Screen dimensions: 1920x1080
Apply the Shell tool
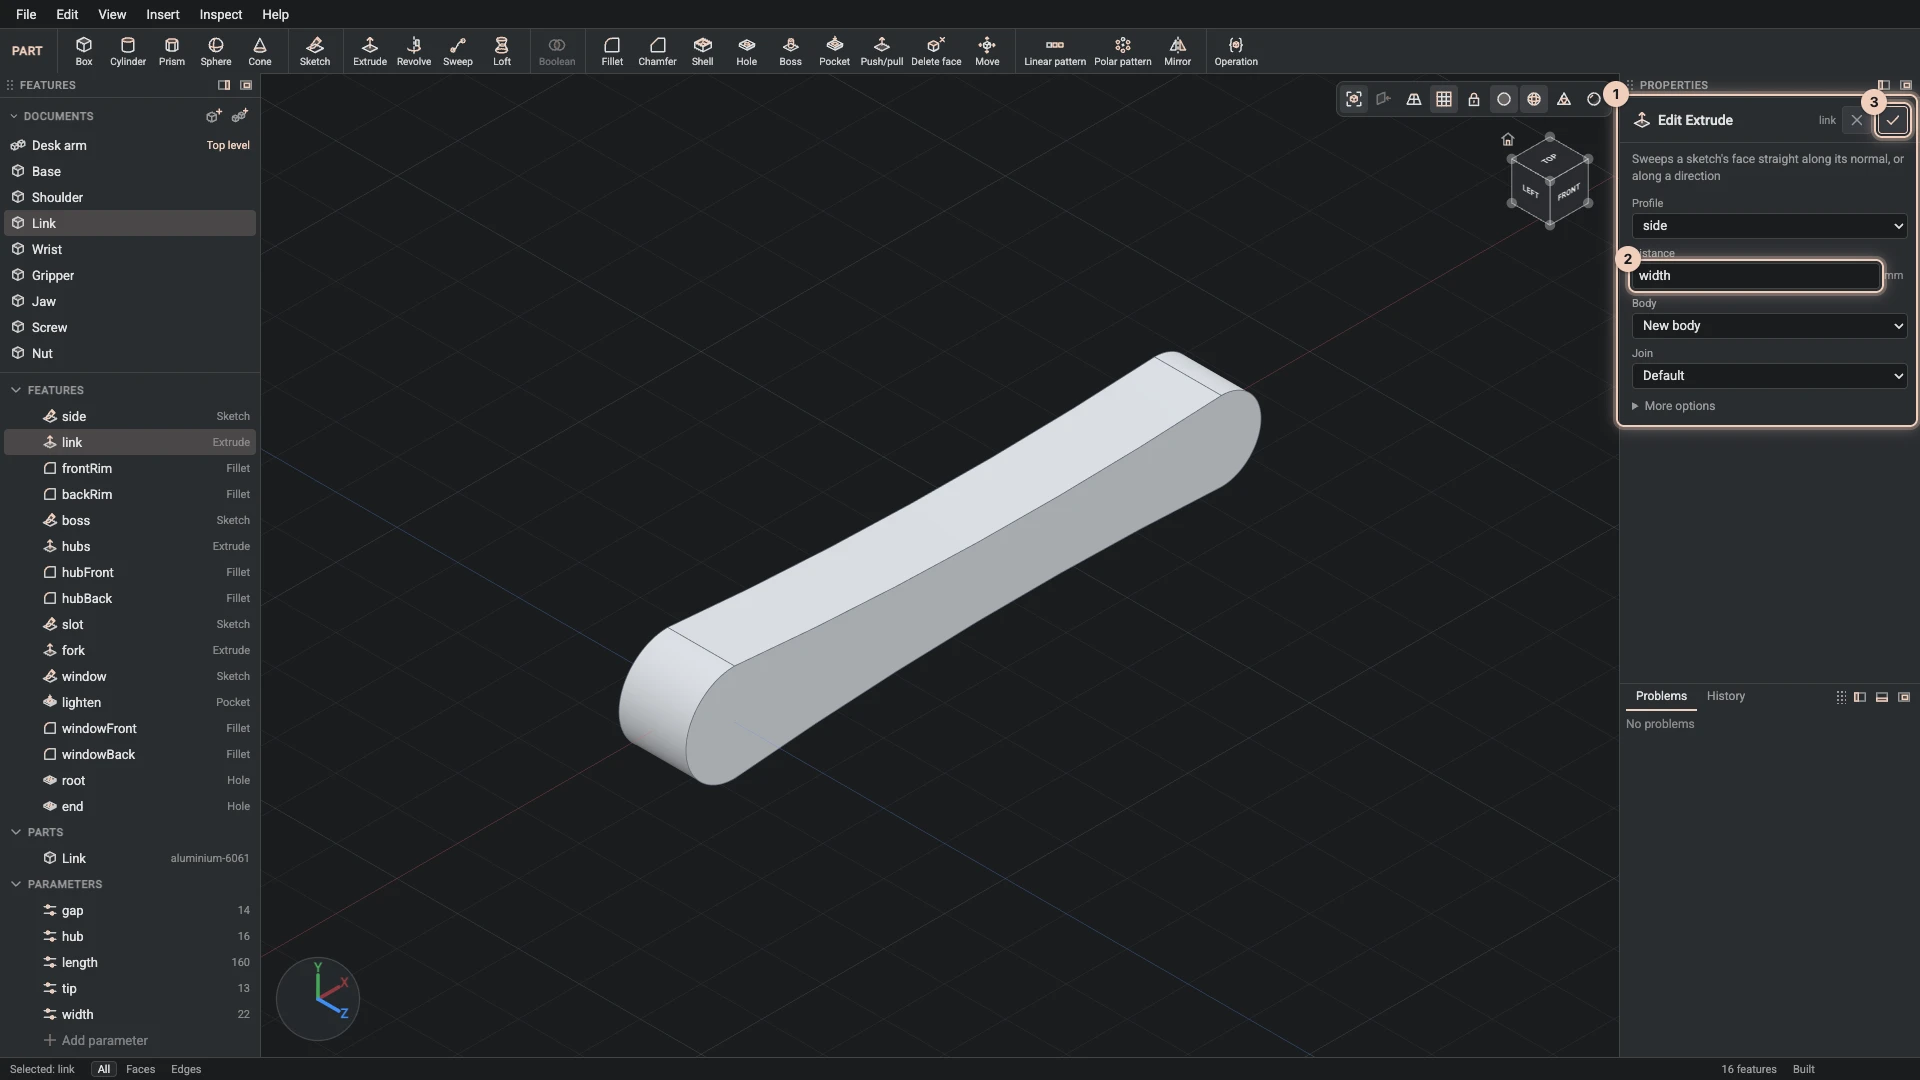point(703,51)
